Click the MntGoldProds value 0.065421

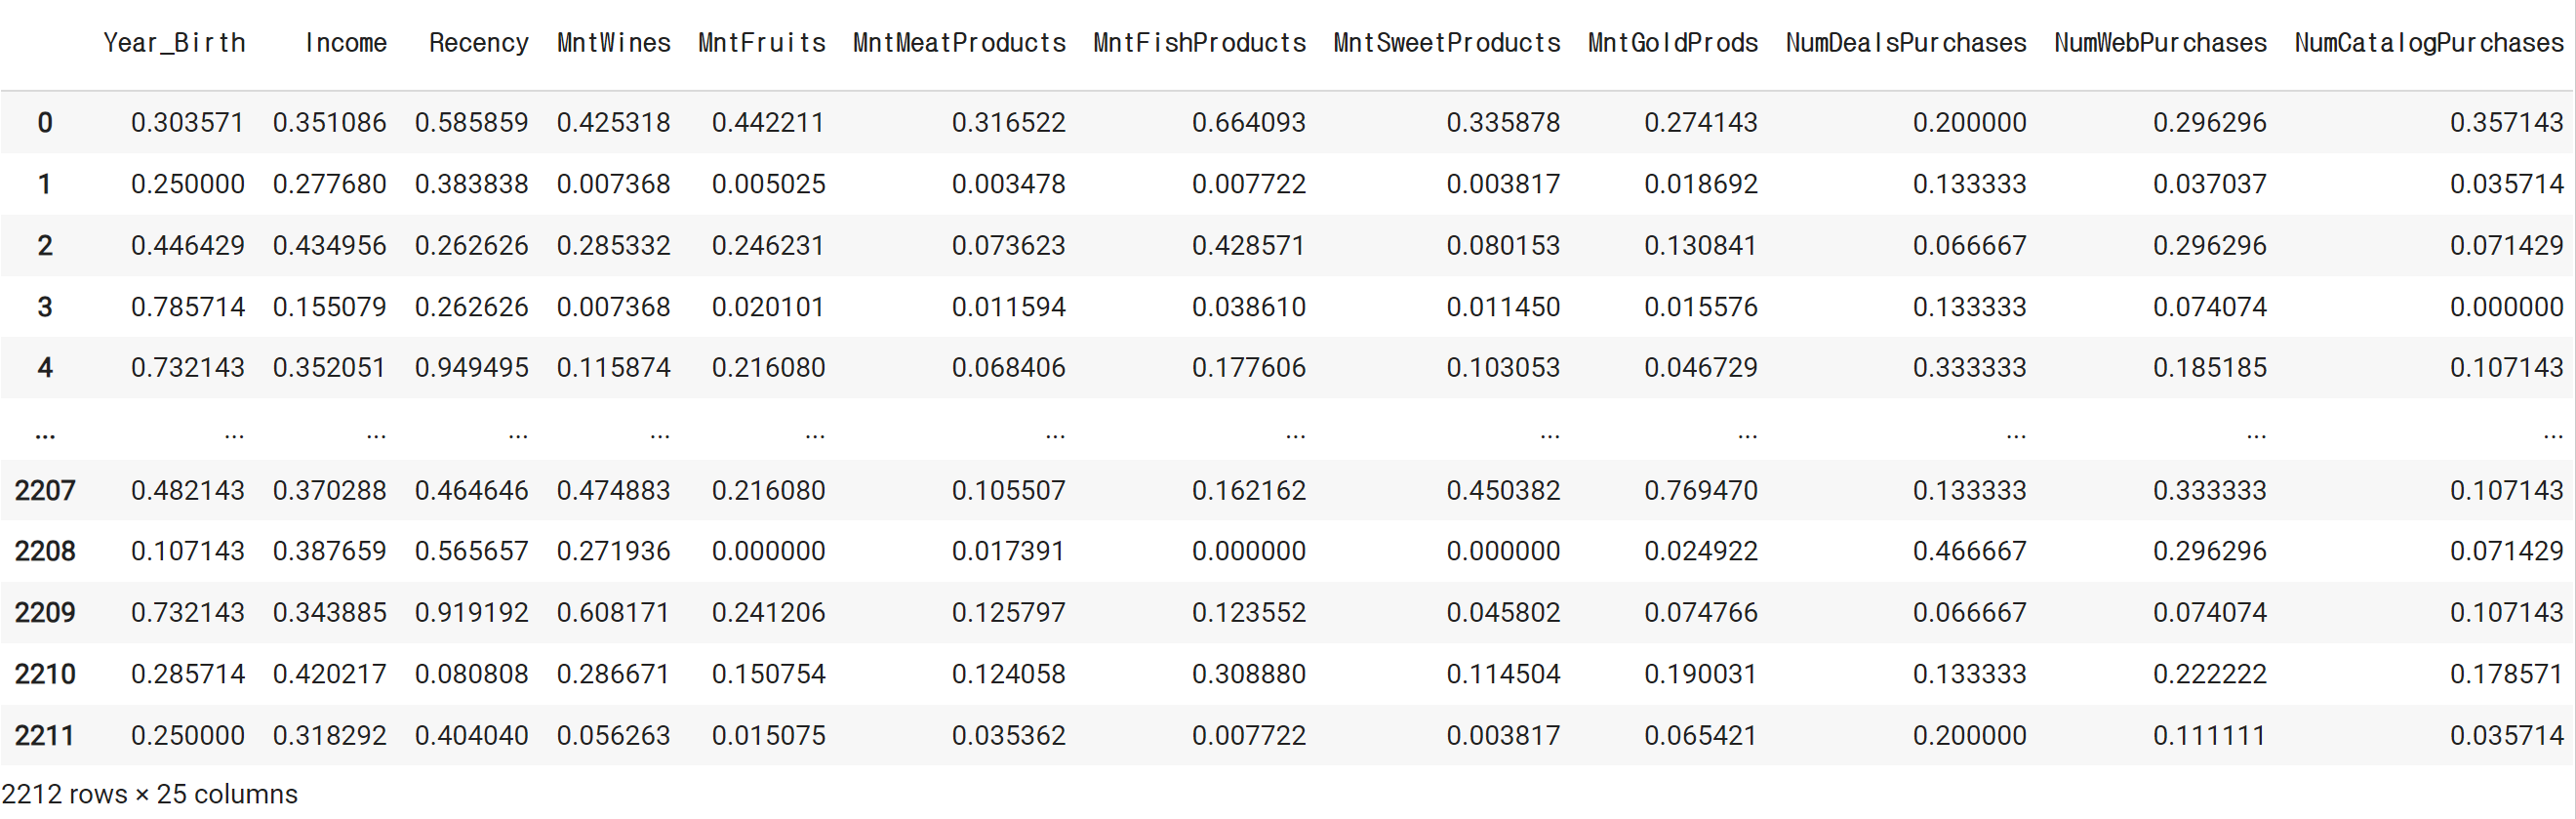pos(1700,735)
